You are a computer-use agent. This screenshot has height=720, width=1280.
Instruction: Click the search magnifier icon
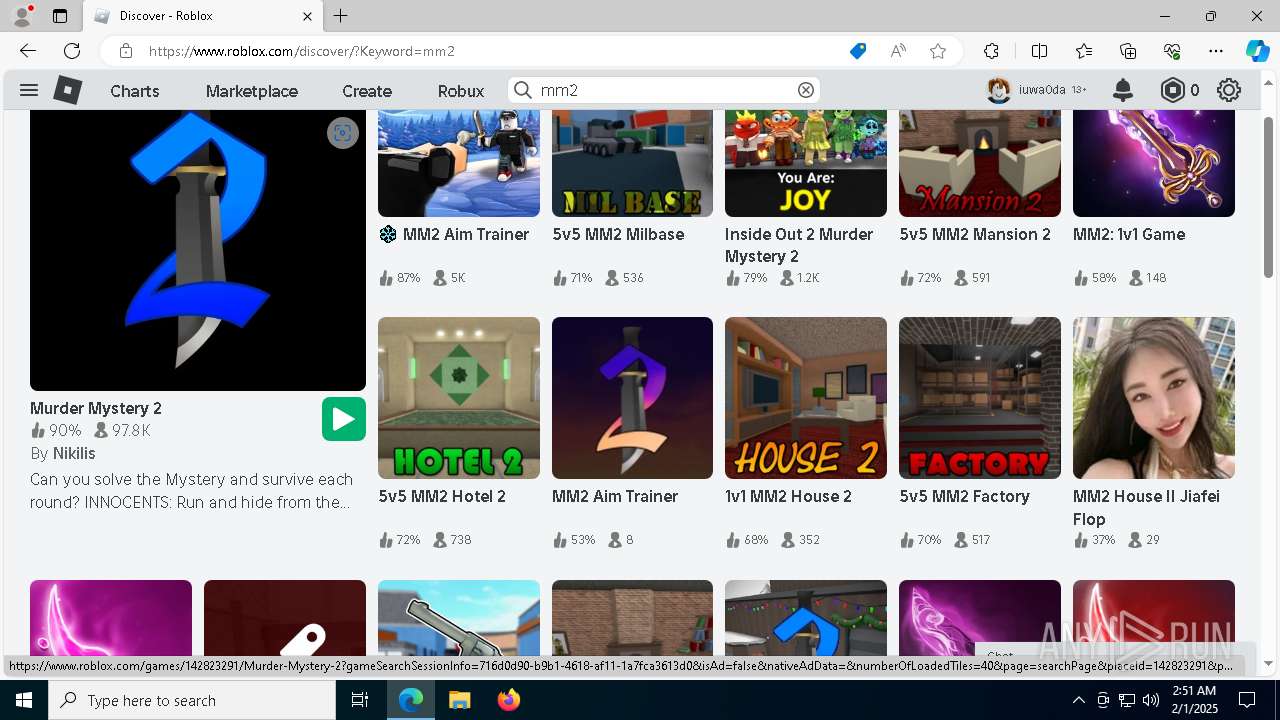point(523,90)
